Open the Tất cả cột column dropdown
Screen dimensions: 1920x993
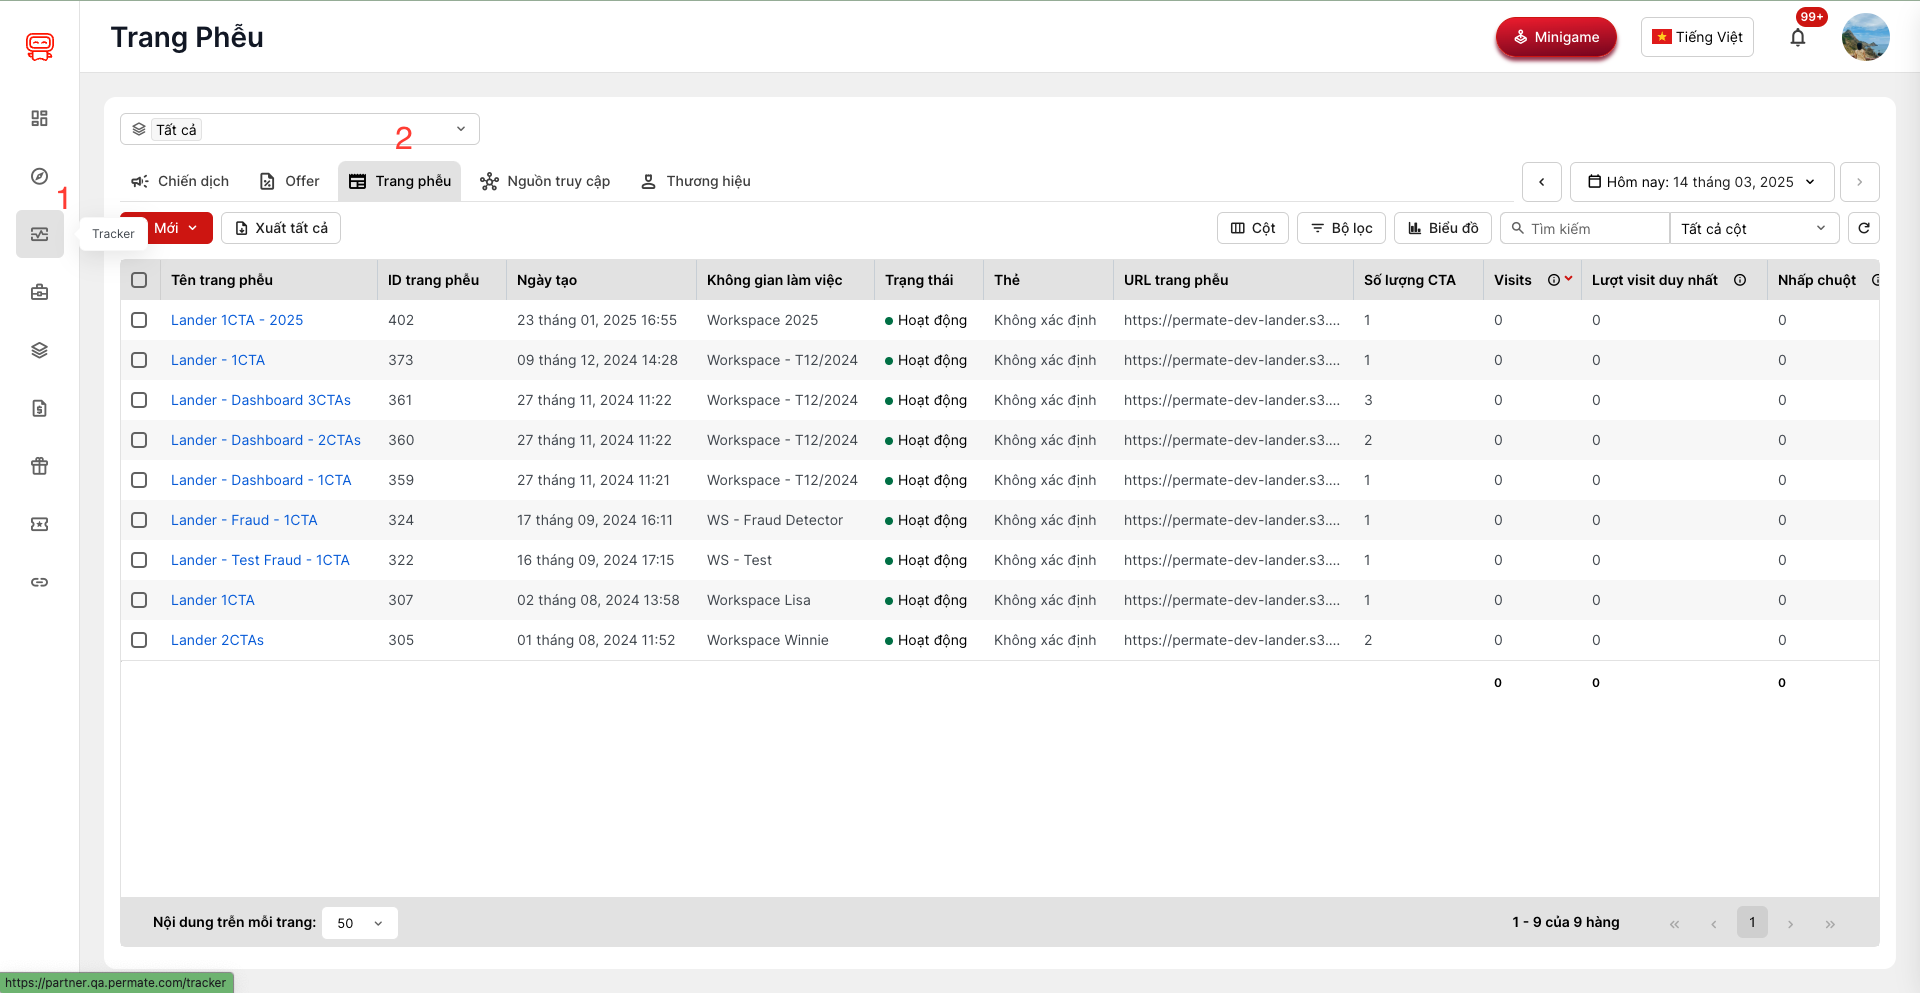click(1753, 228)
